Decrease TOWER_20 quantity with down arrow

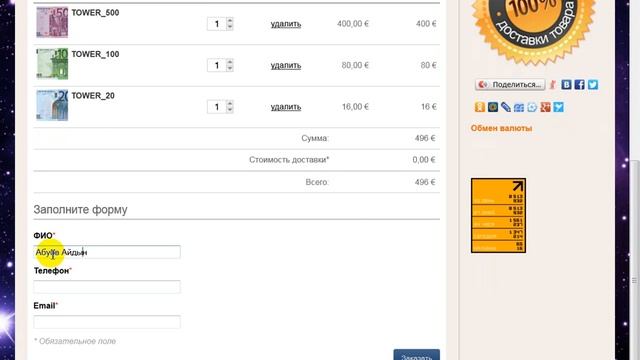pyautogui.click(x=230, y=110)
